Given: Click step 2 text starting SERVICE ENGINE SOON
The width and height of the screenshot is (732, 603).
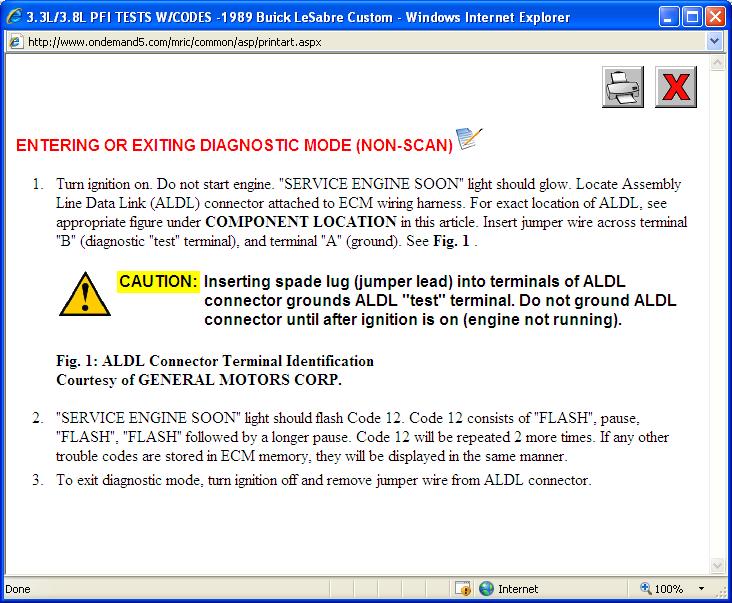Looking at the screenshot, I should tap(362, 437).
